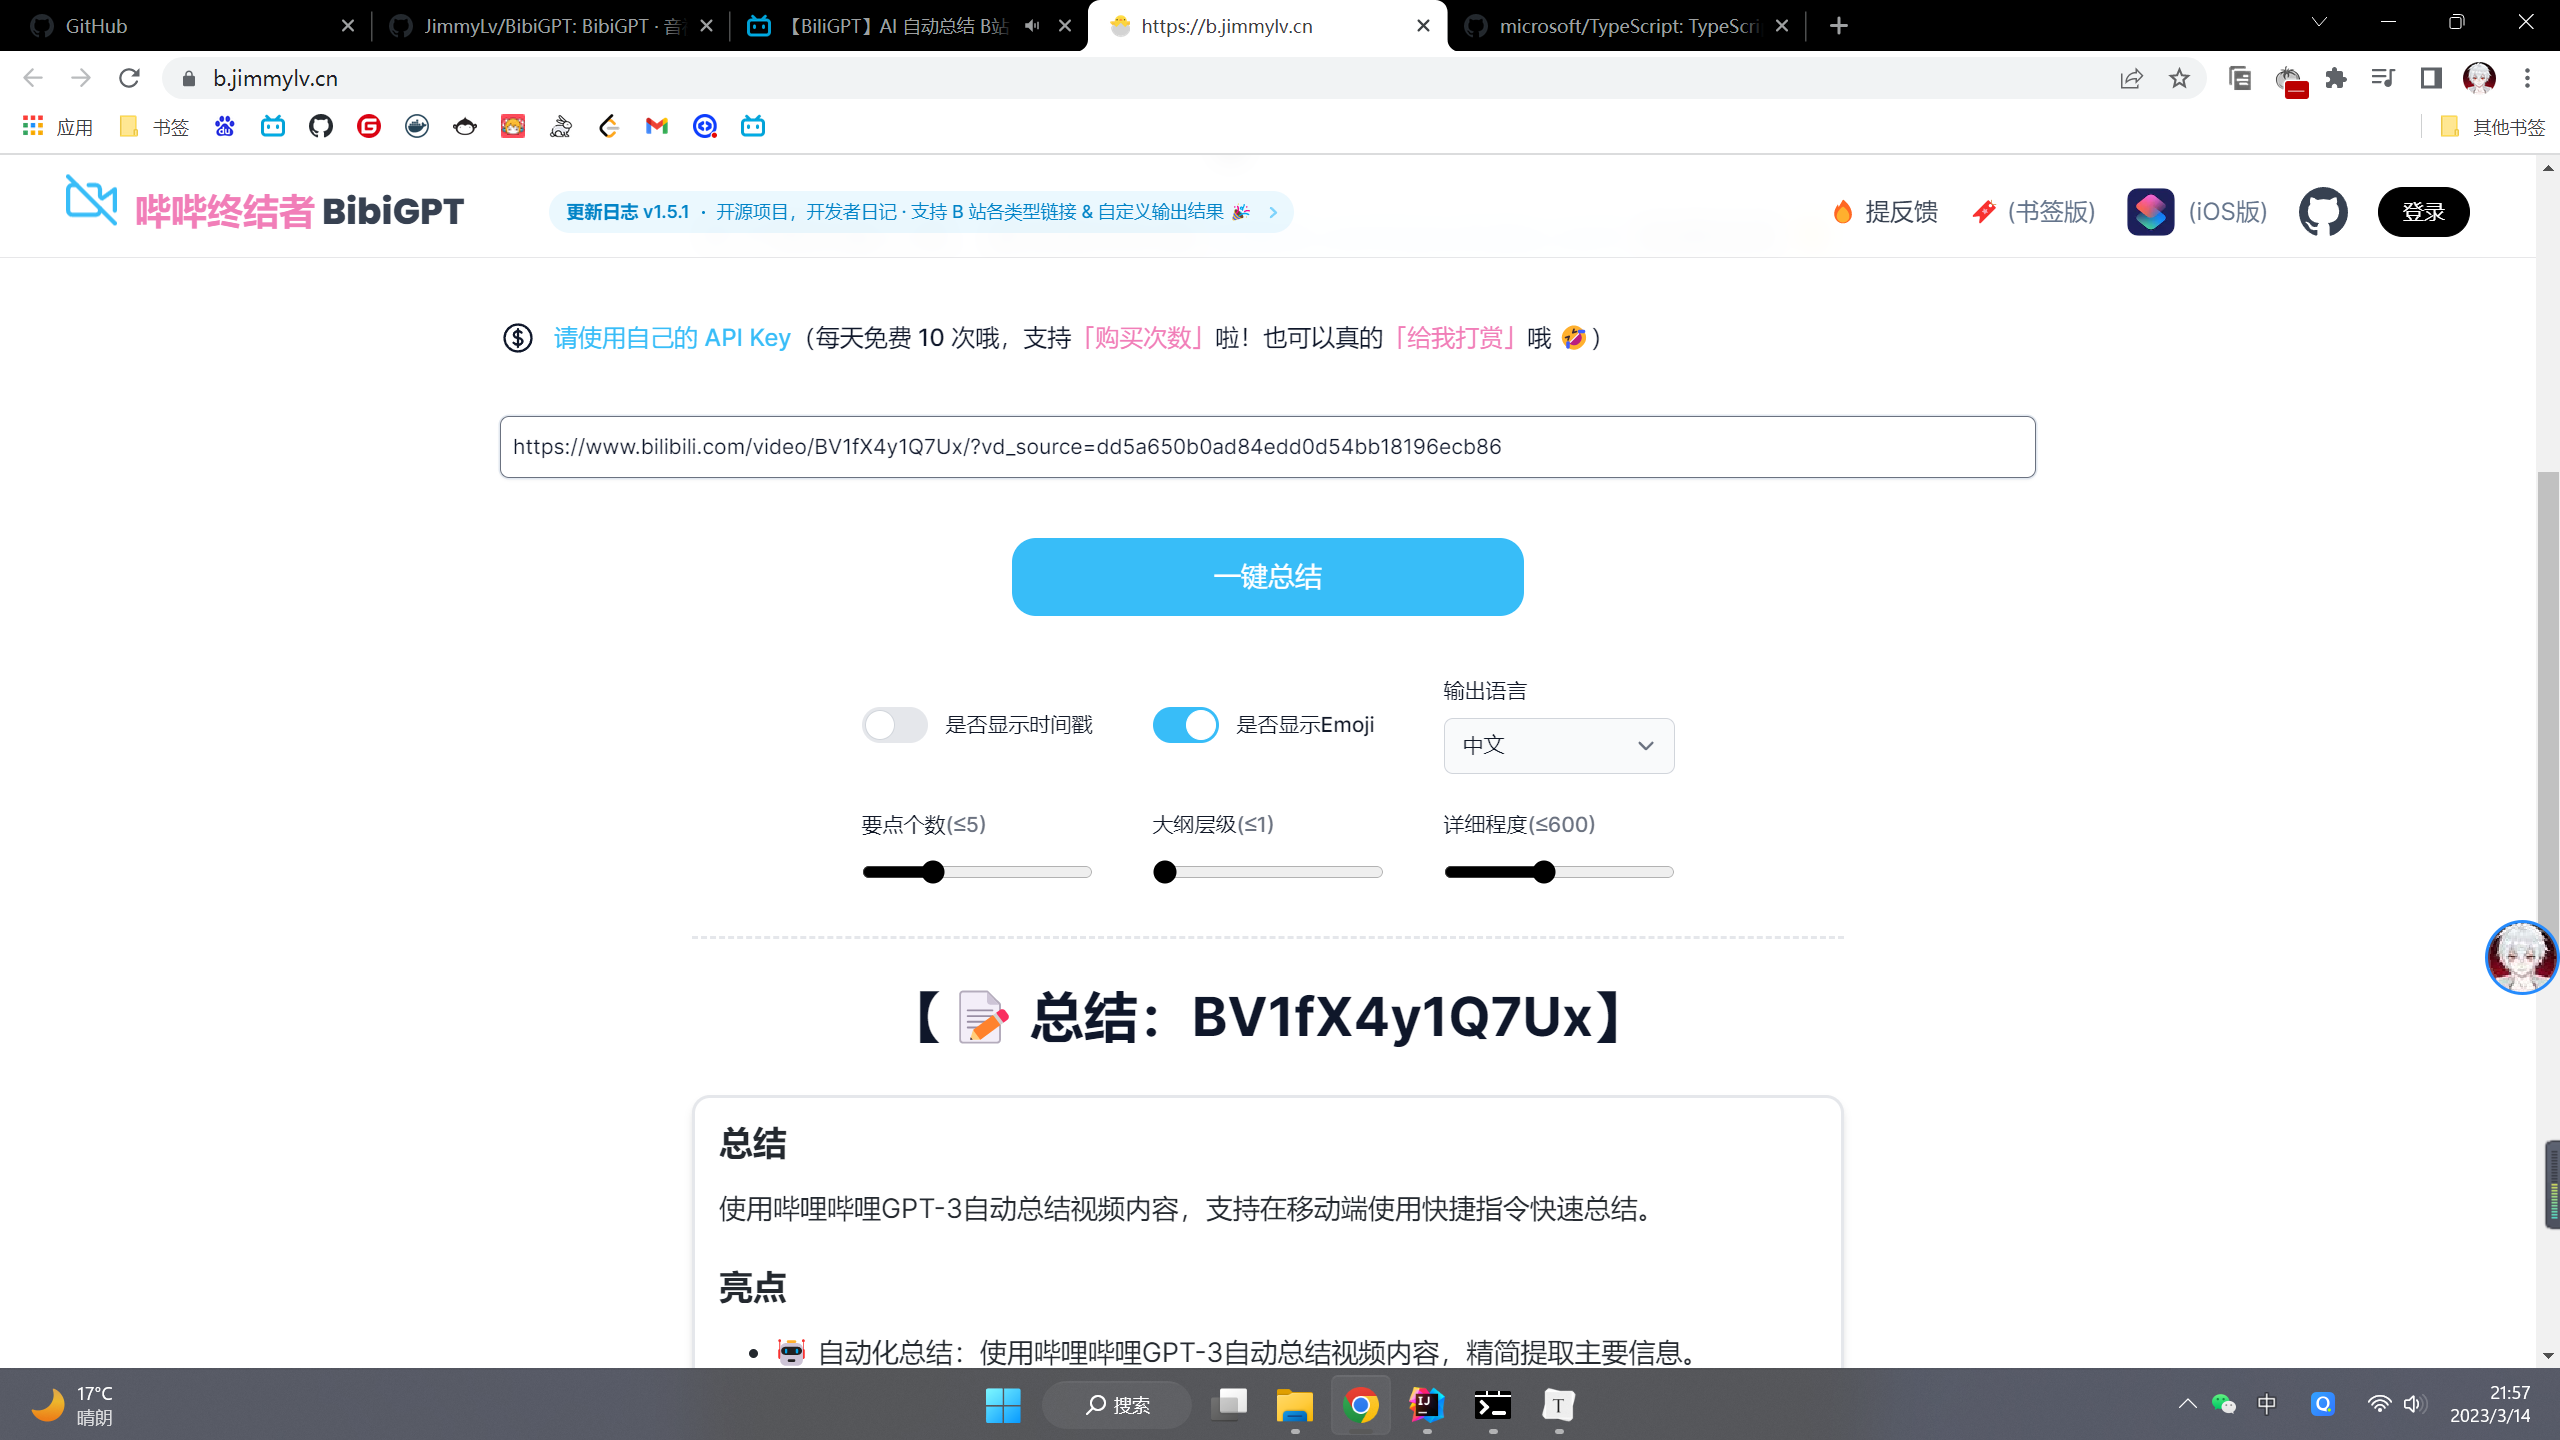Enable 是否显示时间戳 toggle
Screen dimensions: 2560x1440
tap(894, 724)
